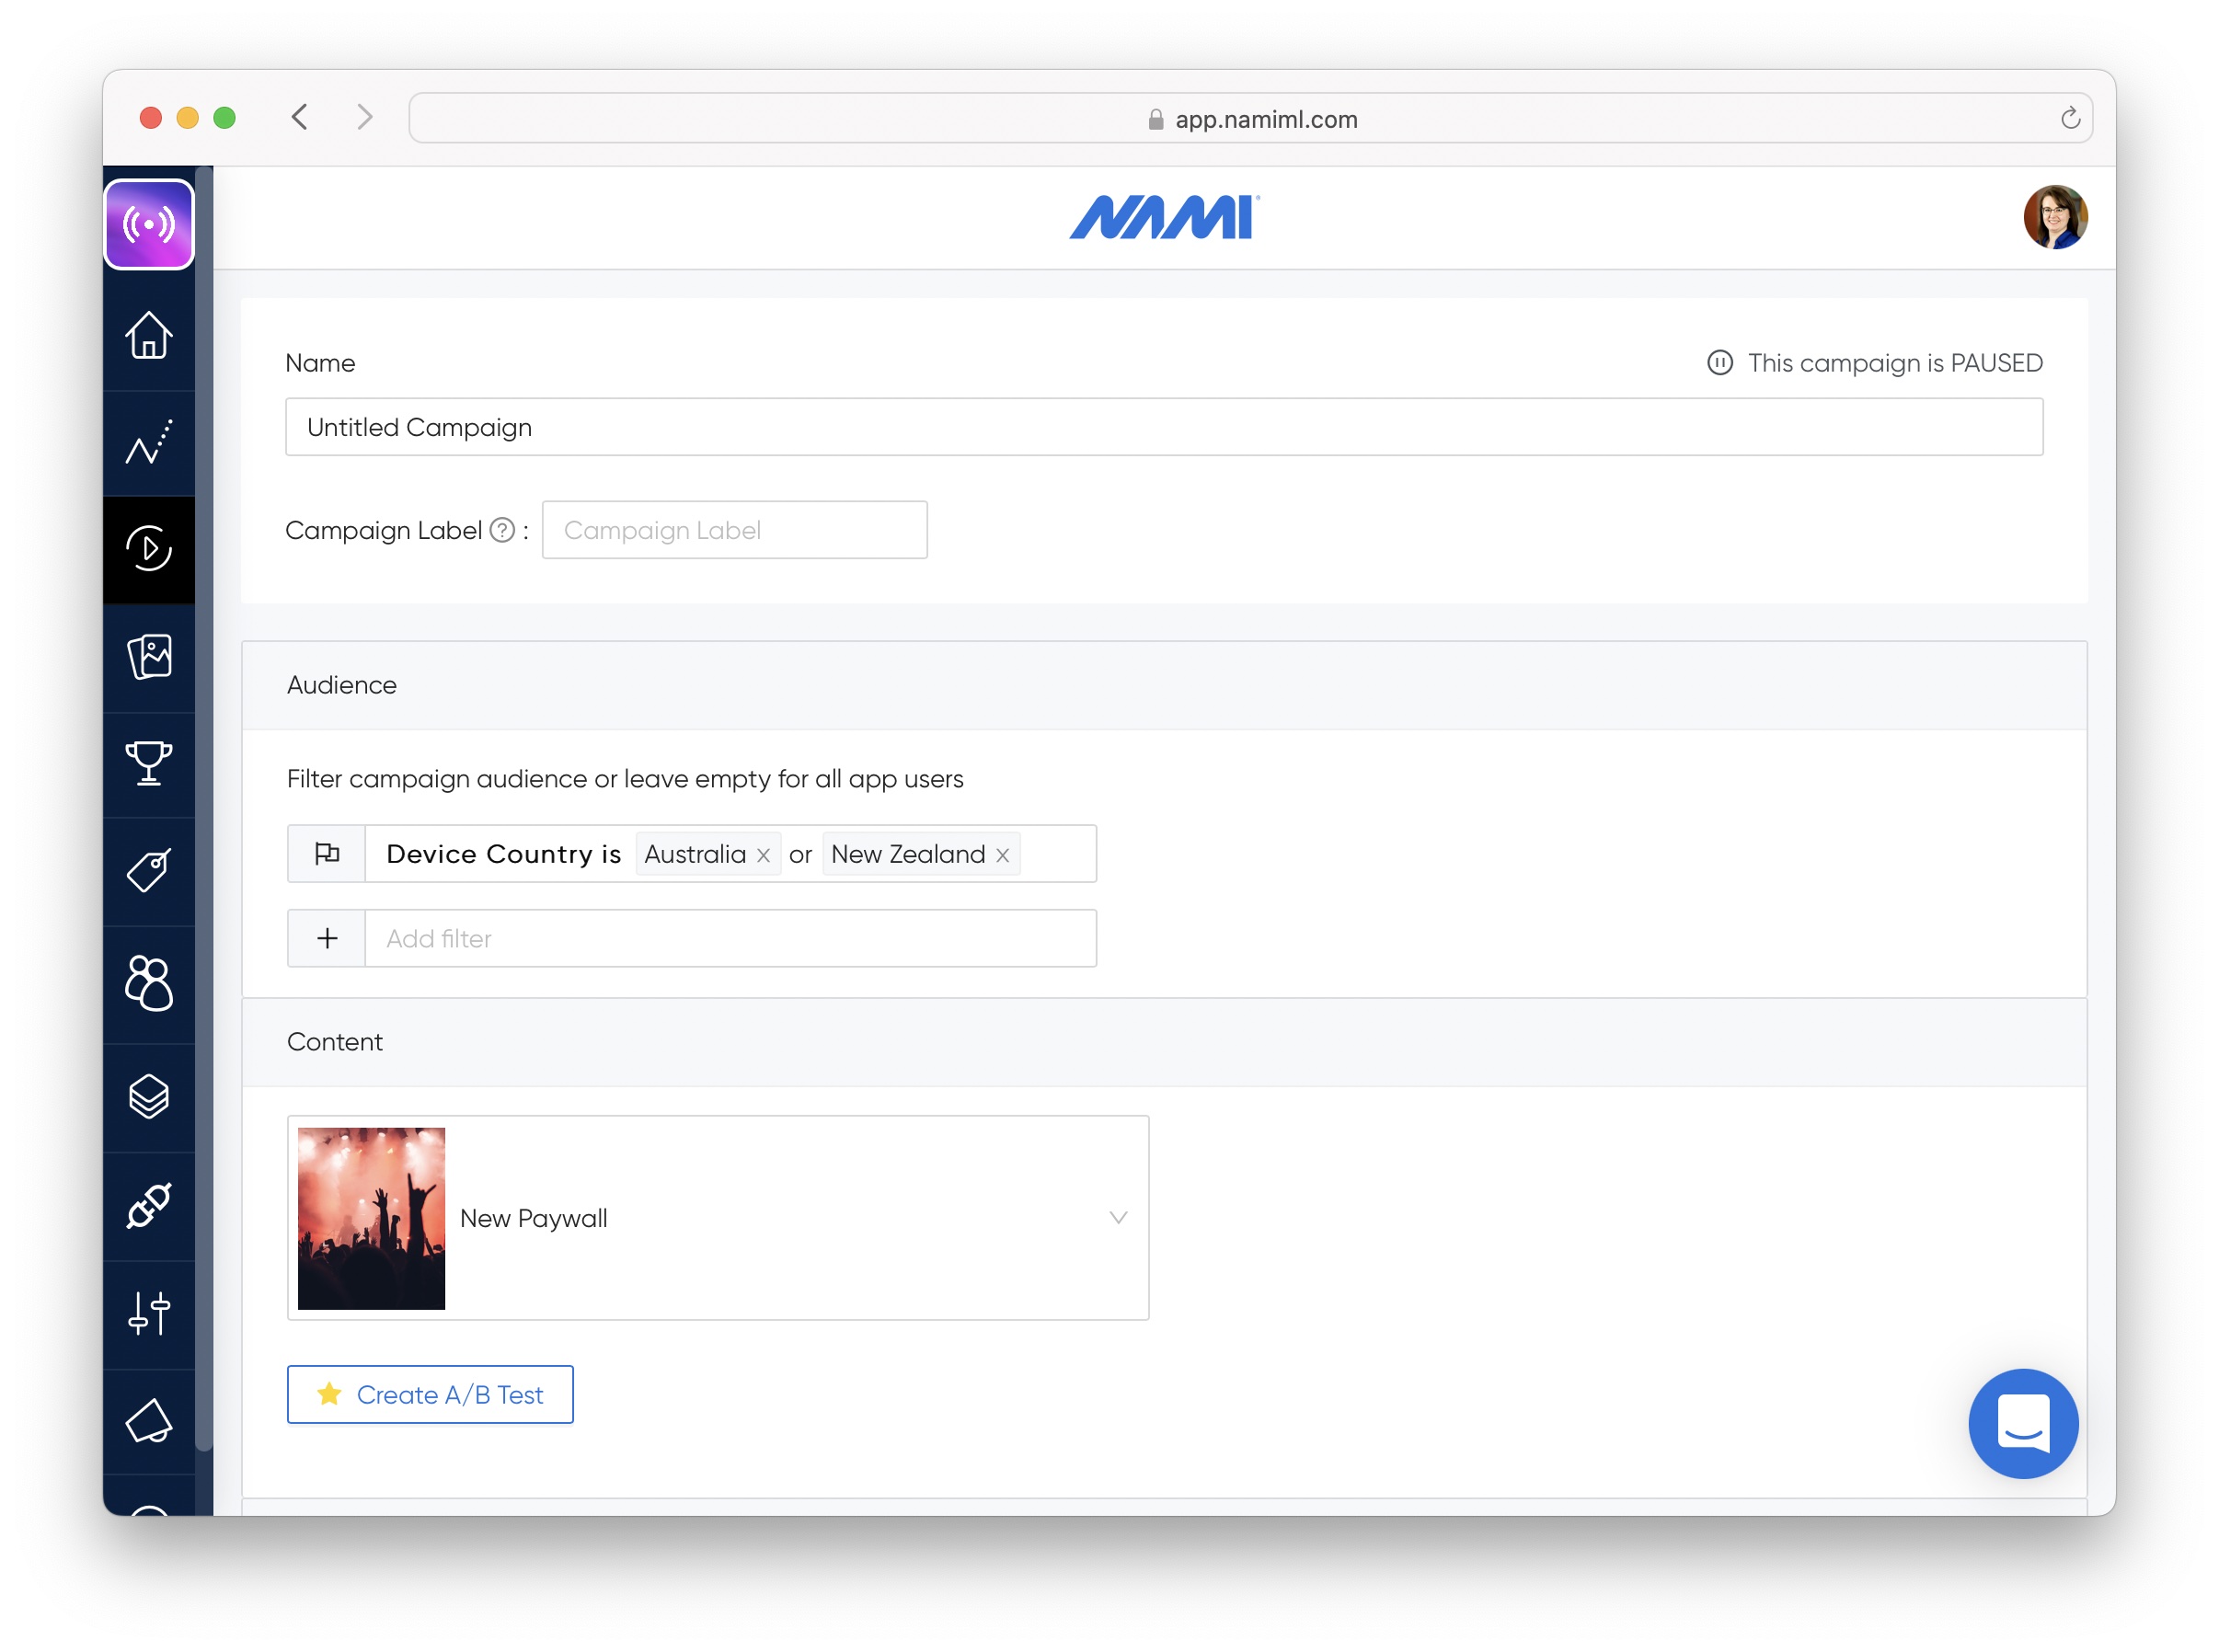The width and height of the screenshot is (2219, 1652).
Task: Open the sliders settings sidebar icon
Action: coord(149,1313)
